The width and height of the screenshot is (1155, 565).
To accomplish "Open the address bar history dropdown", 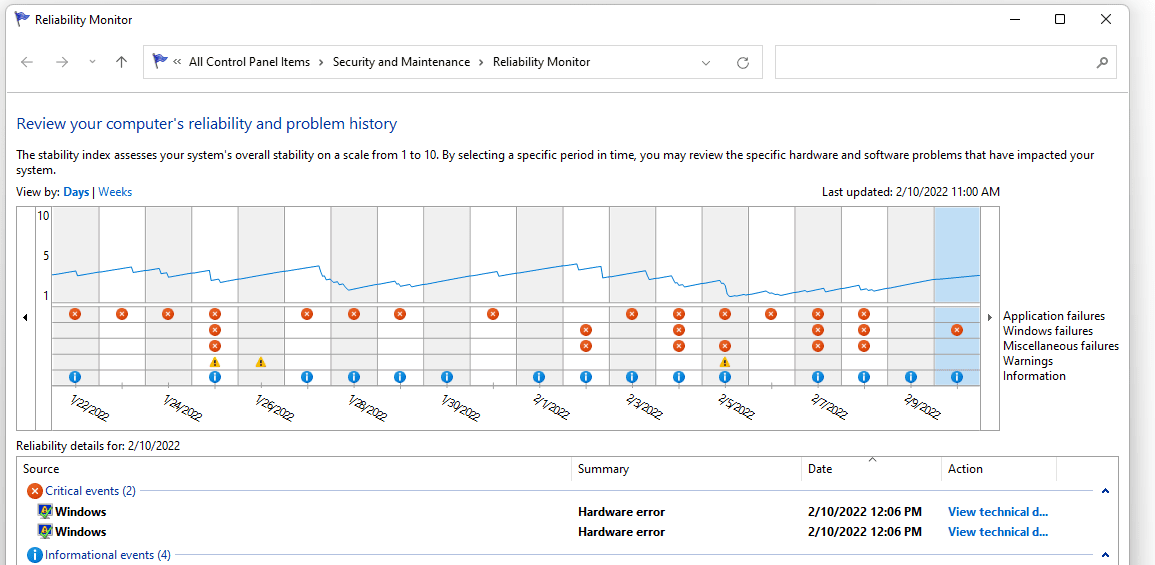I will 706,63.
